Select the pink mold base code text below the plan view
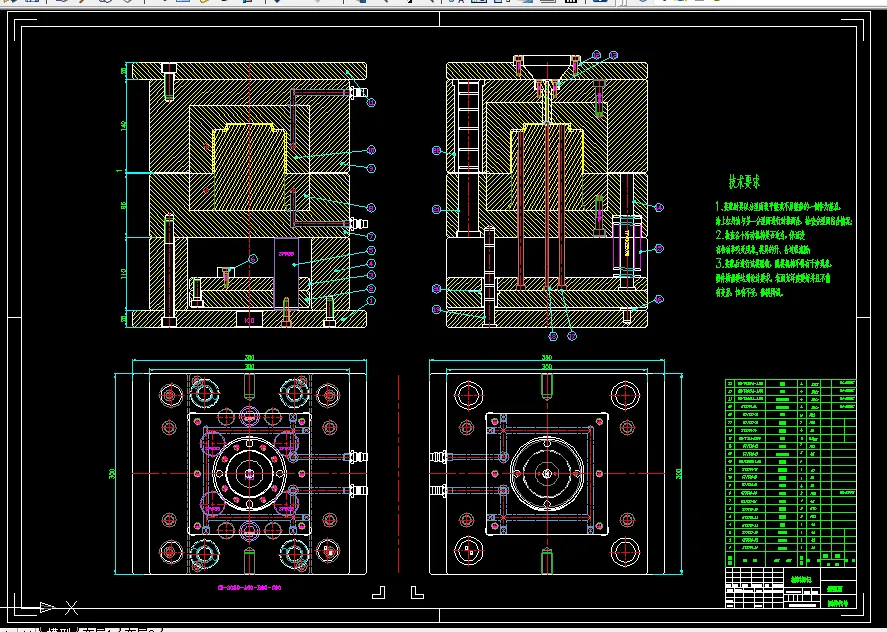This screenshot has height=632, width=887. [249, 587]
